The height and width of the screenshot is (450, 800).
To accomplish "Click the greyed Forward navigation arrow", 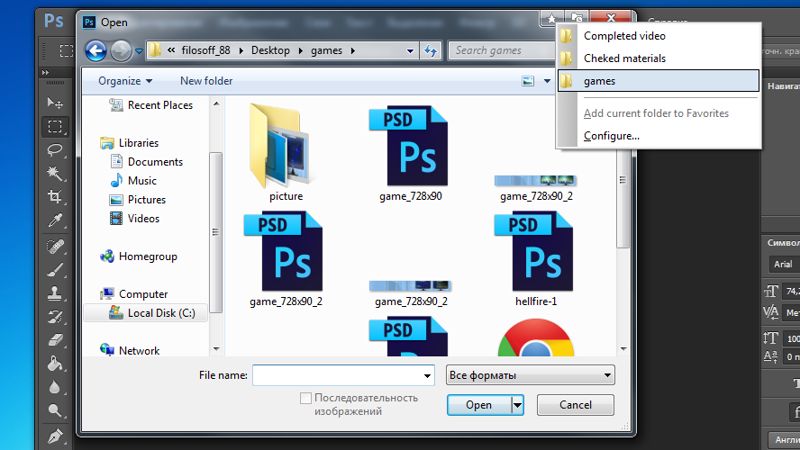I will pos(121,51).
